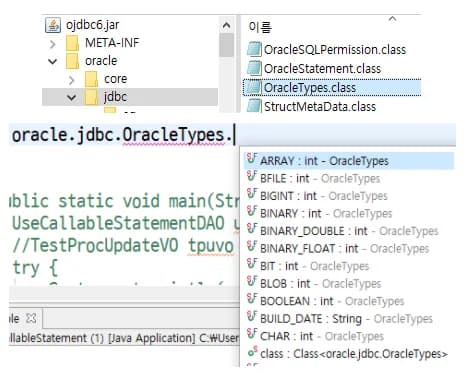Screen dimensions: 472x373
Task: Click the BUILD_DATE static field icon
Action: (x=252, y=317)
